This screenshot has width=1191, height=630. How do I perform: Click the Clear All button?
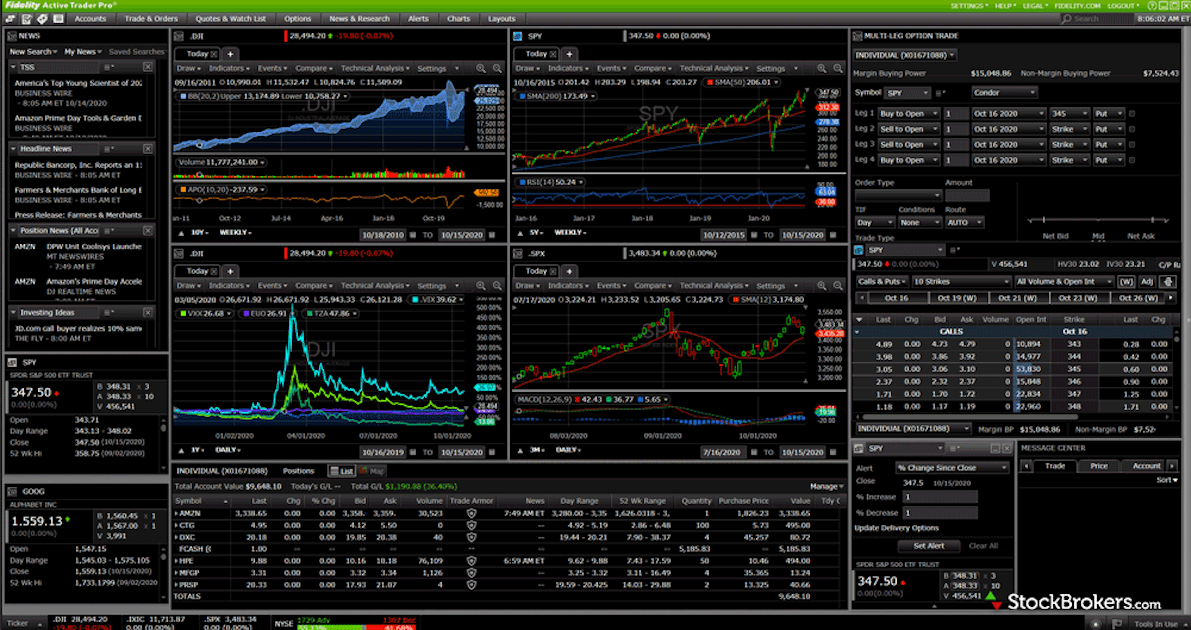[983, 546]
